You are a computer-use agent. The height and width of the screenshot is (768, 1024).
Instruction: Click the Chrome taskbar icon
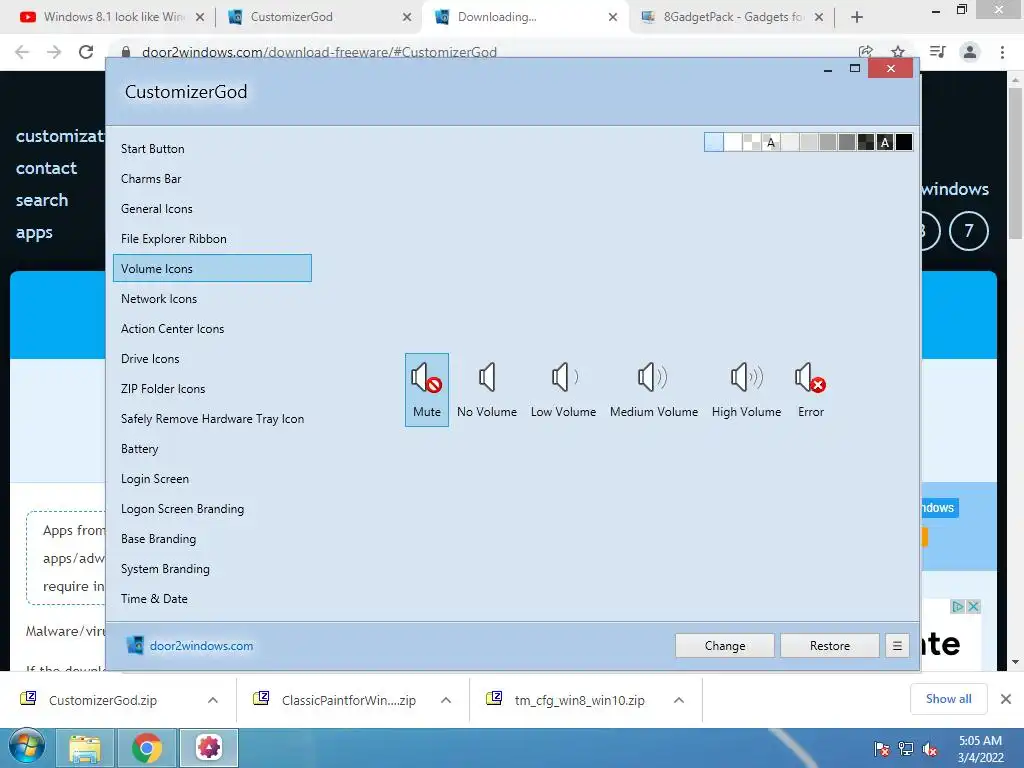pos(147,748)
